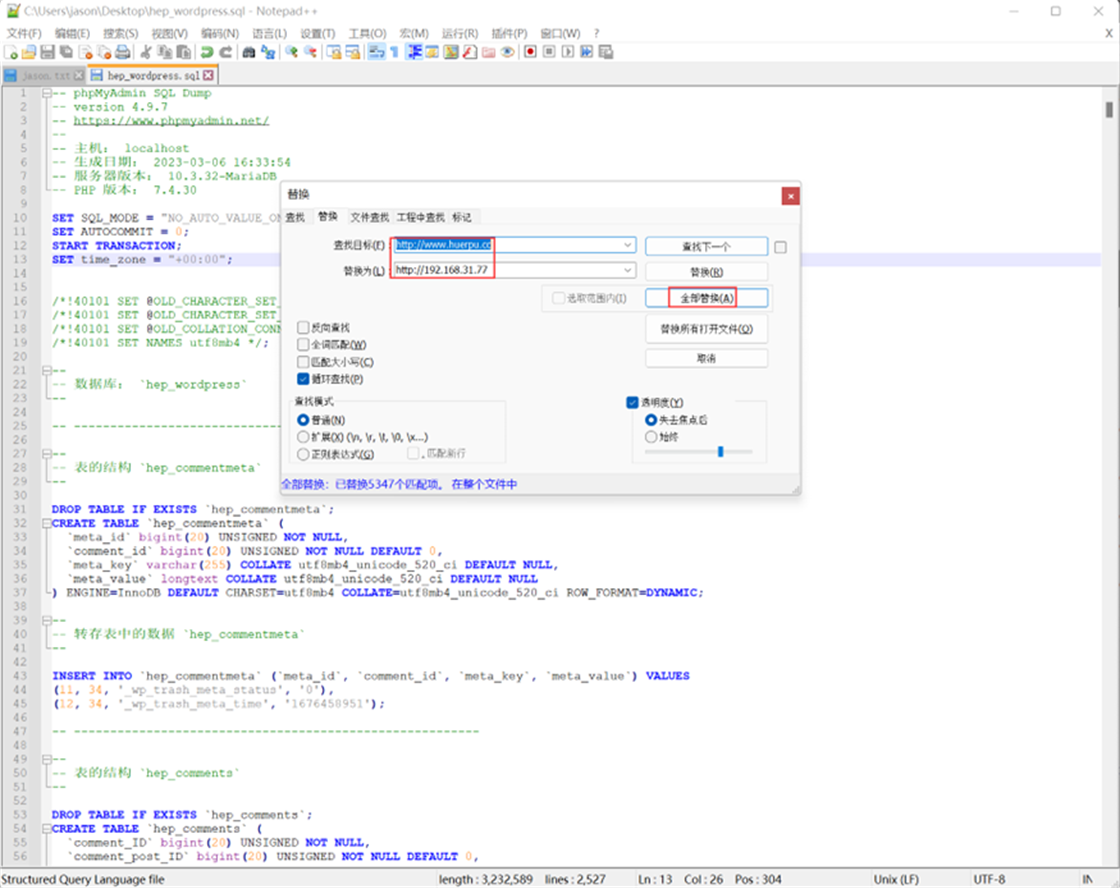Toggle Word Wrap toolbar icon
The image size is (1120, 888).
[376, 52]
